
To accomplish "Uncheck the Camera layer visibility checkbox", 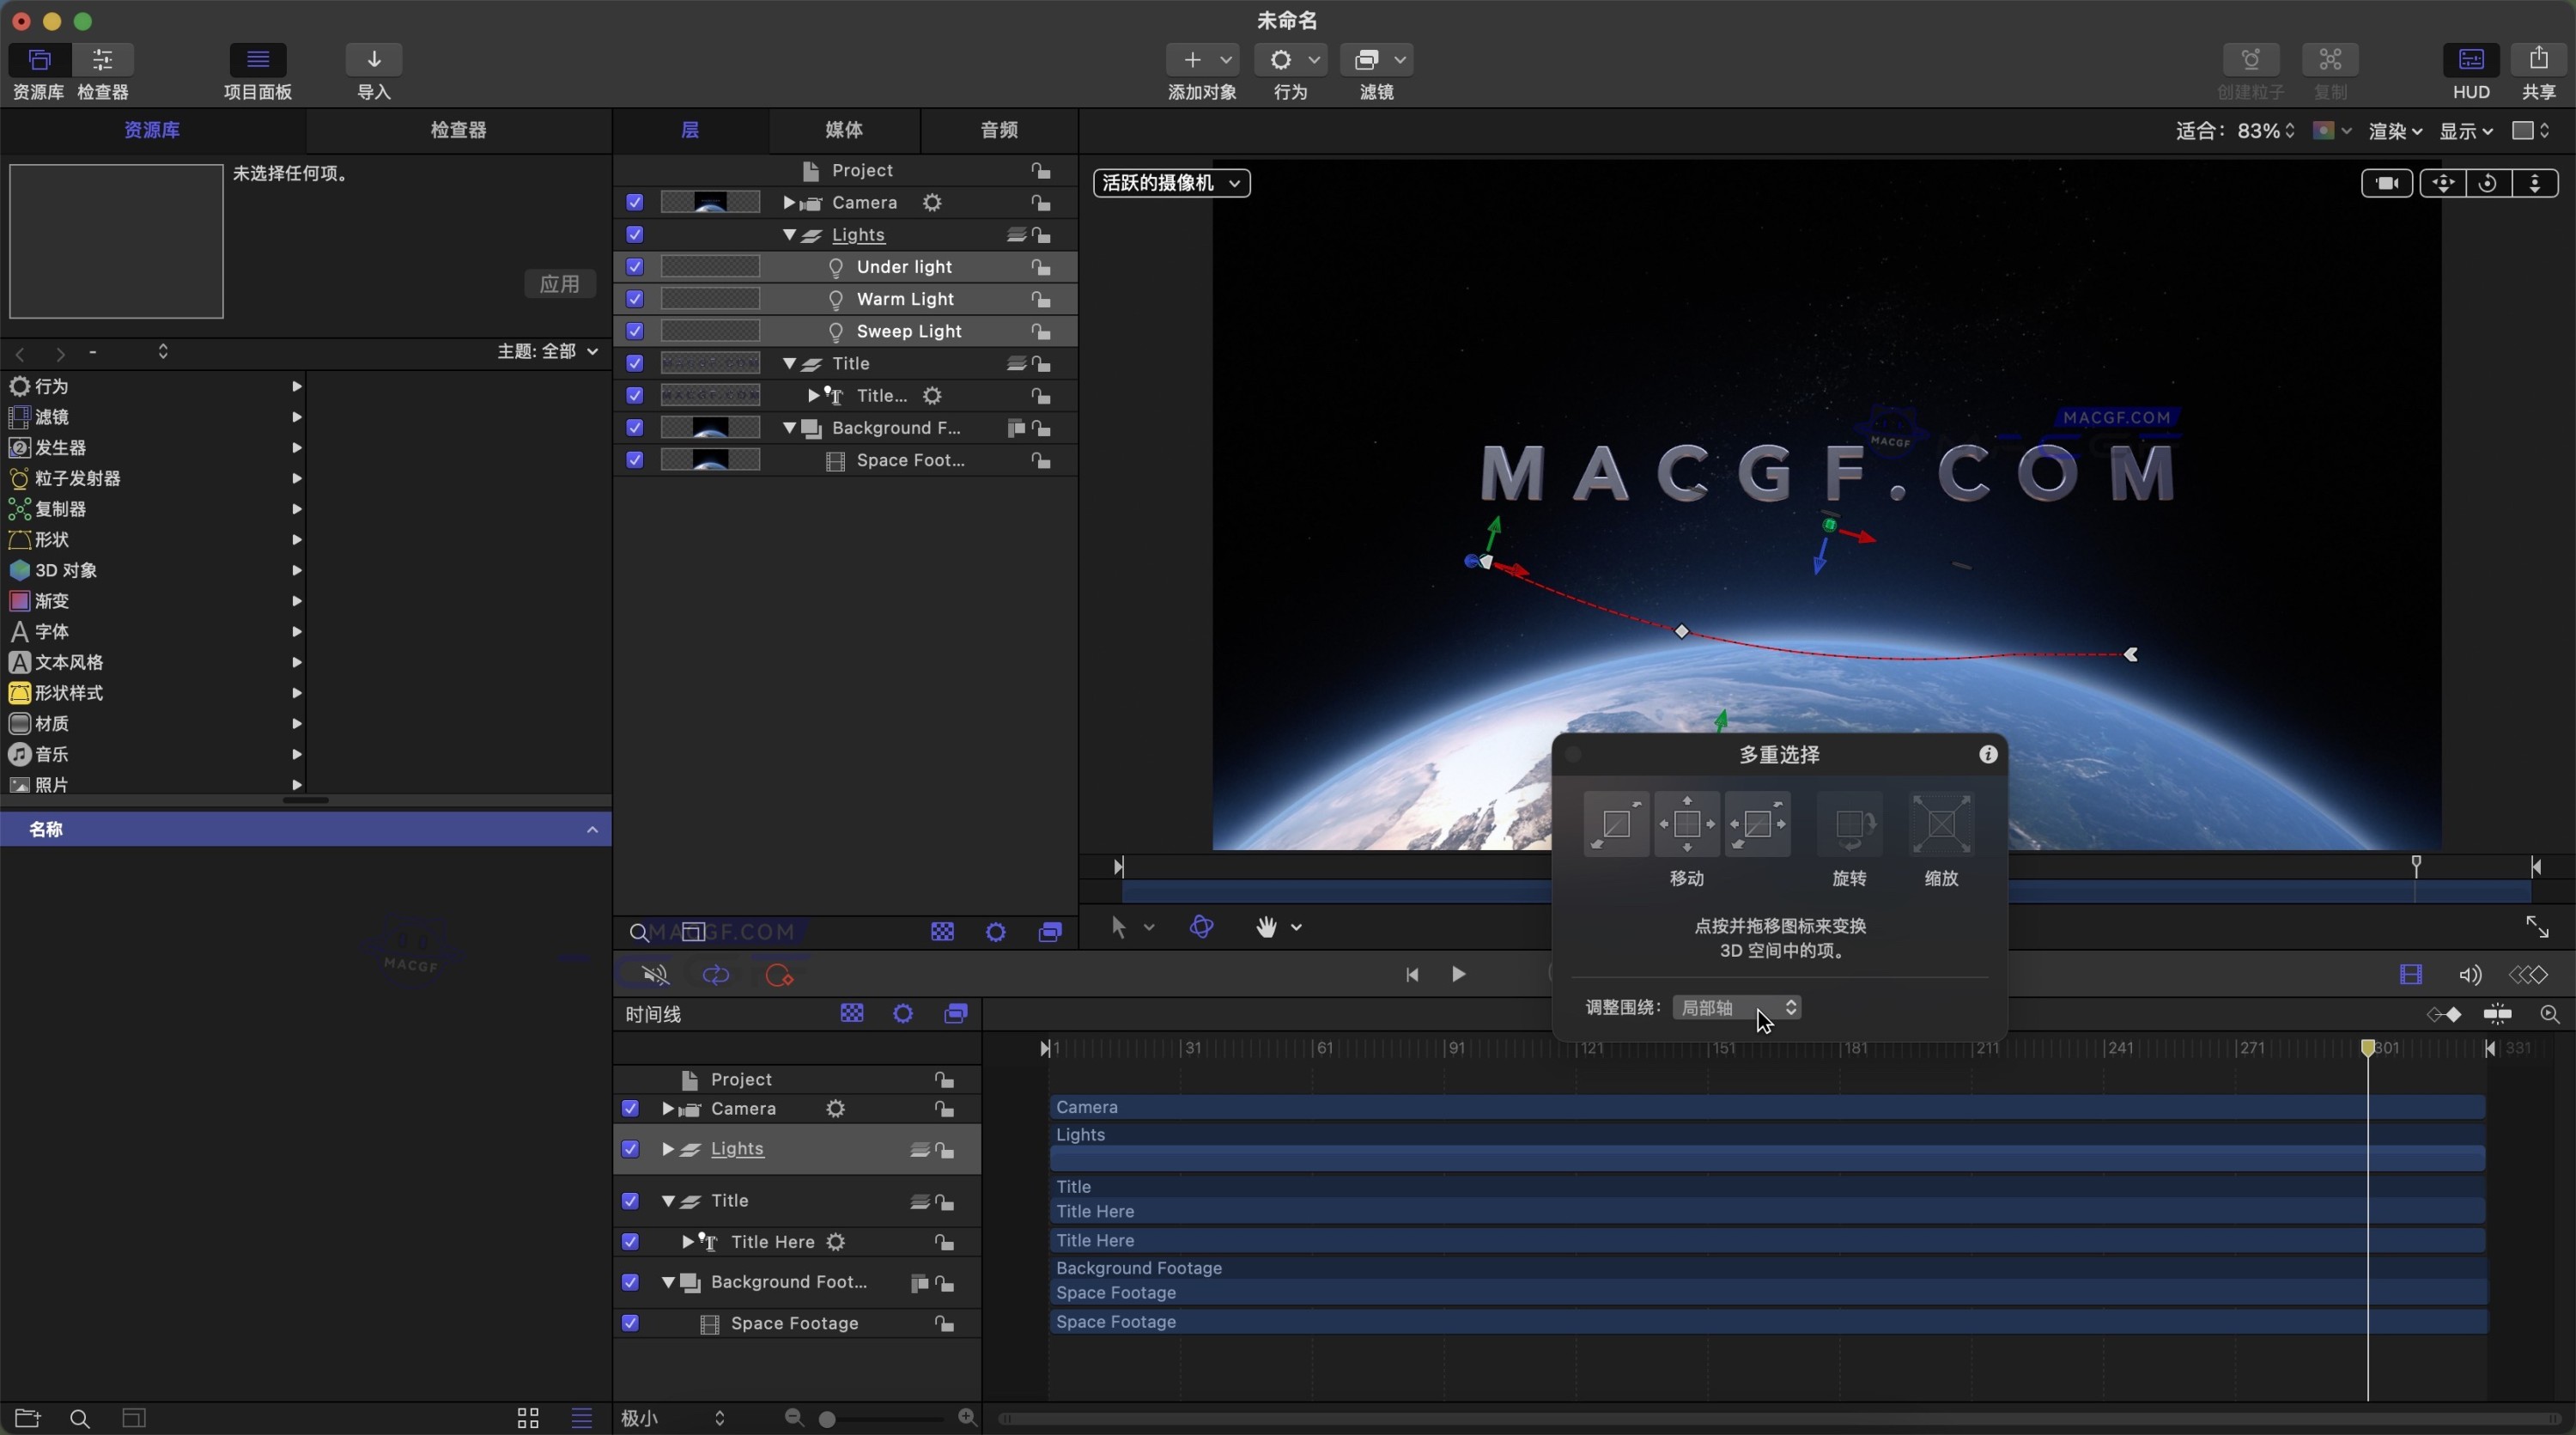I will 635,203.
